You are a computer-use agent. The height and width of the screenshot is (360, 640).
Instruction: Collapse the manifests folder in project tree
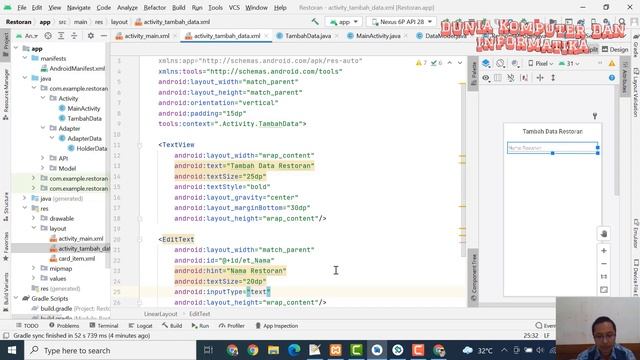25,58
